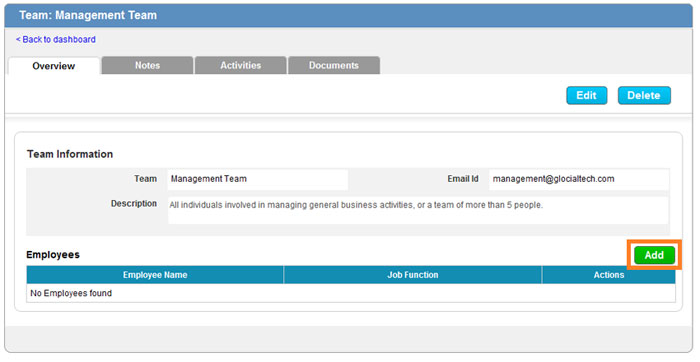
Task: Go back via the Back to dashboard link
Action: (56, 39)
